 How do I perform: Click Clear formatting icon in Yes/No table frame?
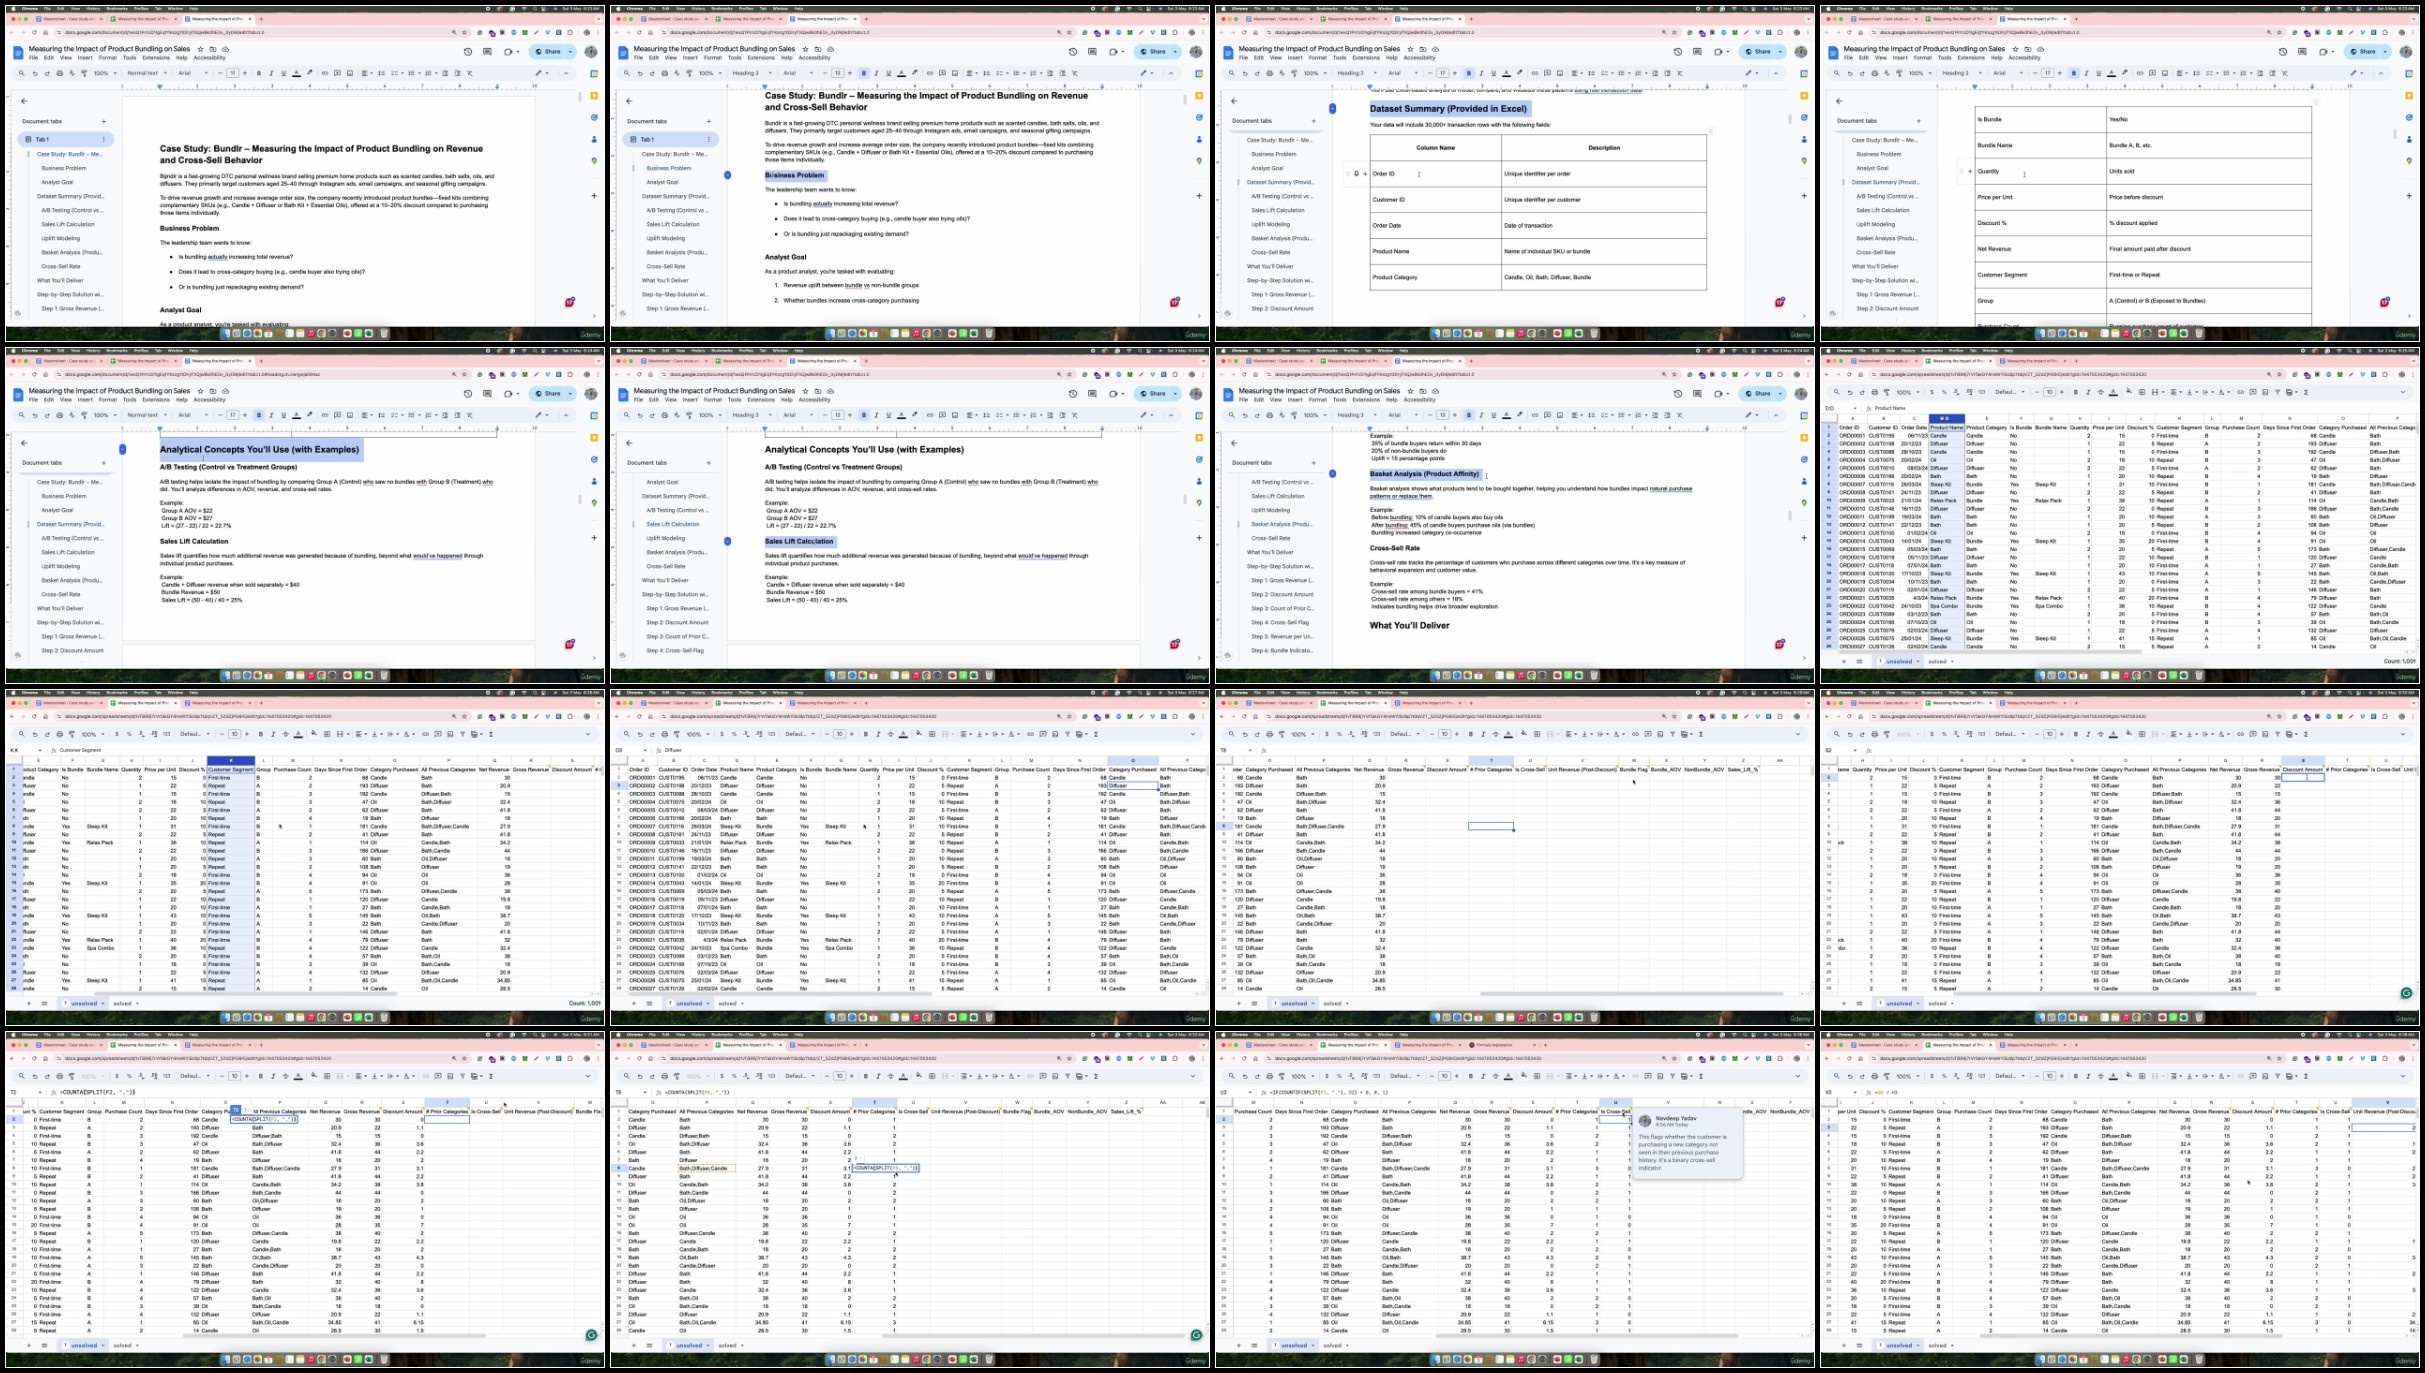(x=2285, y=73)
